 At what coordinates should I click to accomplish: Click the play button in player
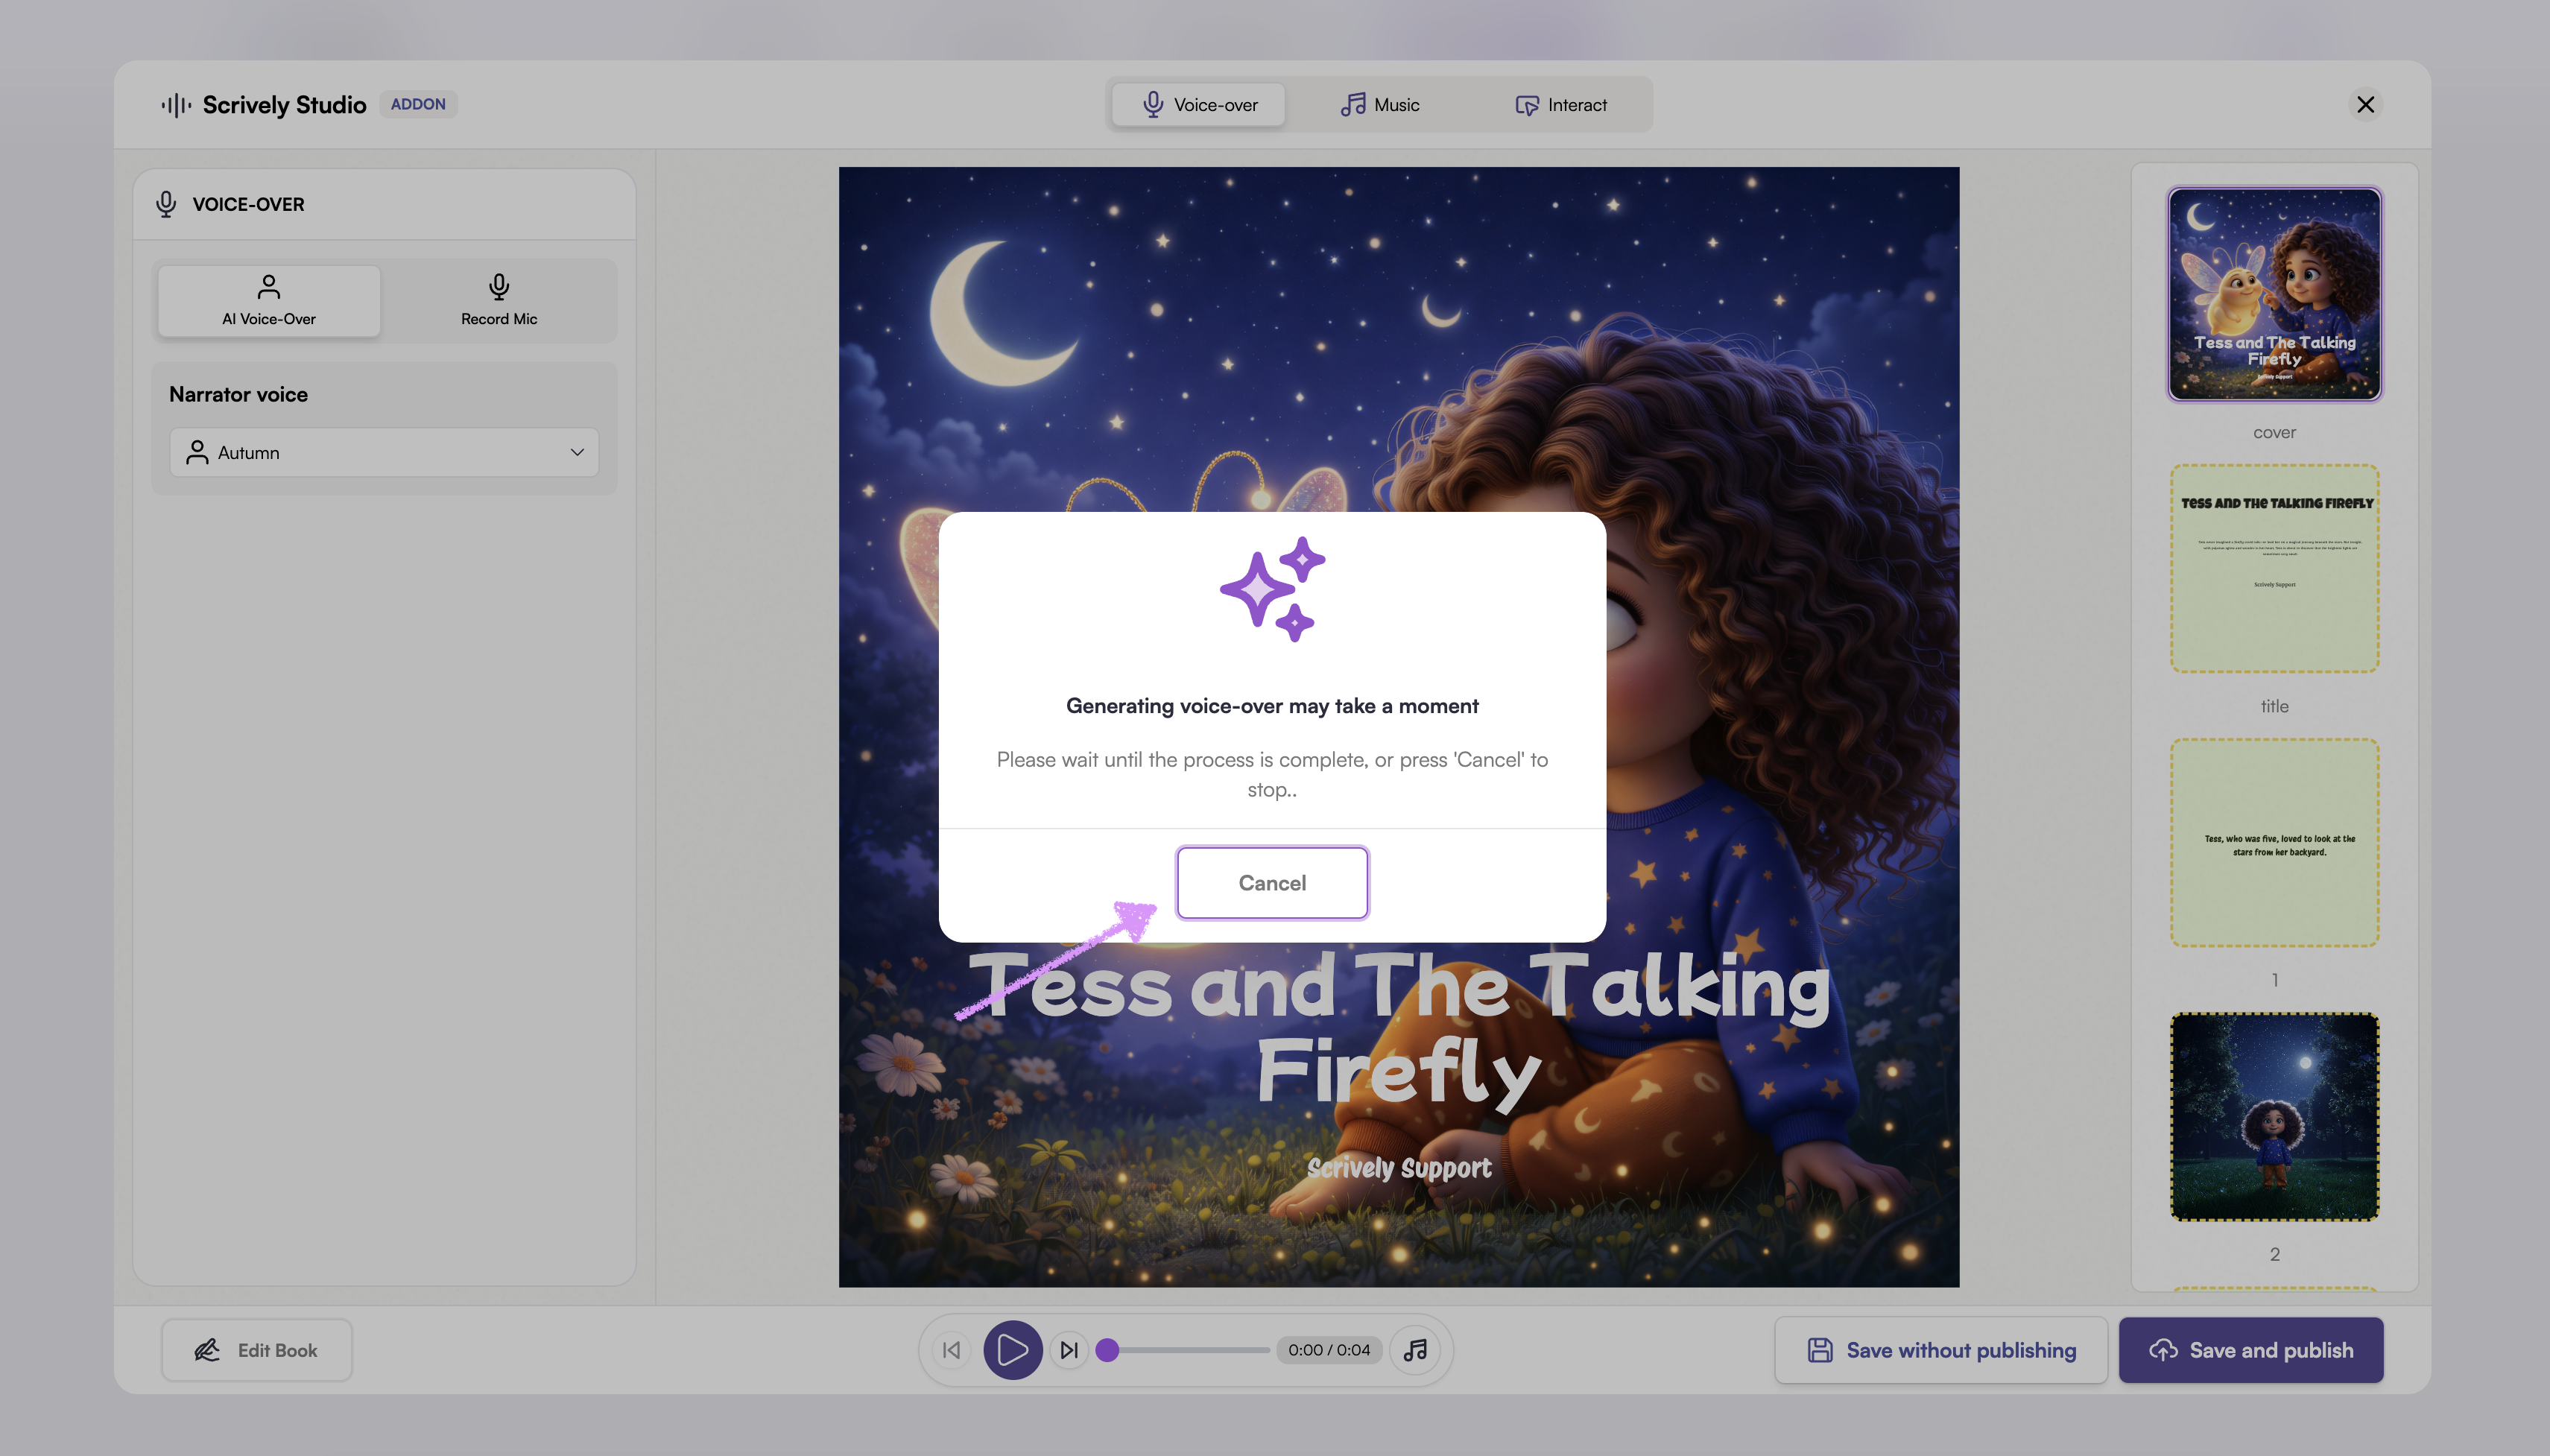tap(1012, 1350)
